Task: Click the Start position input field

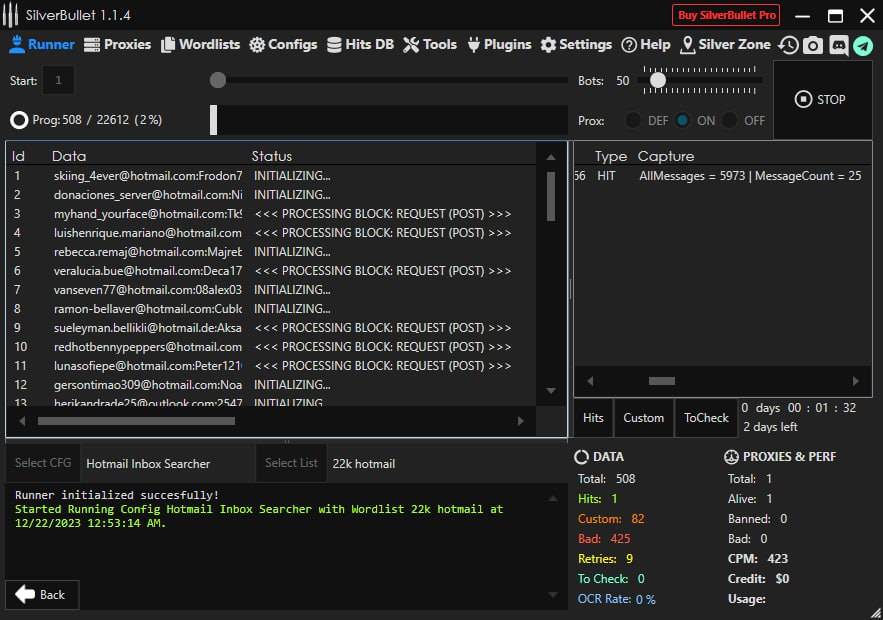Action: point(58,80)
